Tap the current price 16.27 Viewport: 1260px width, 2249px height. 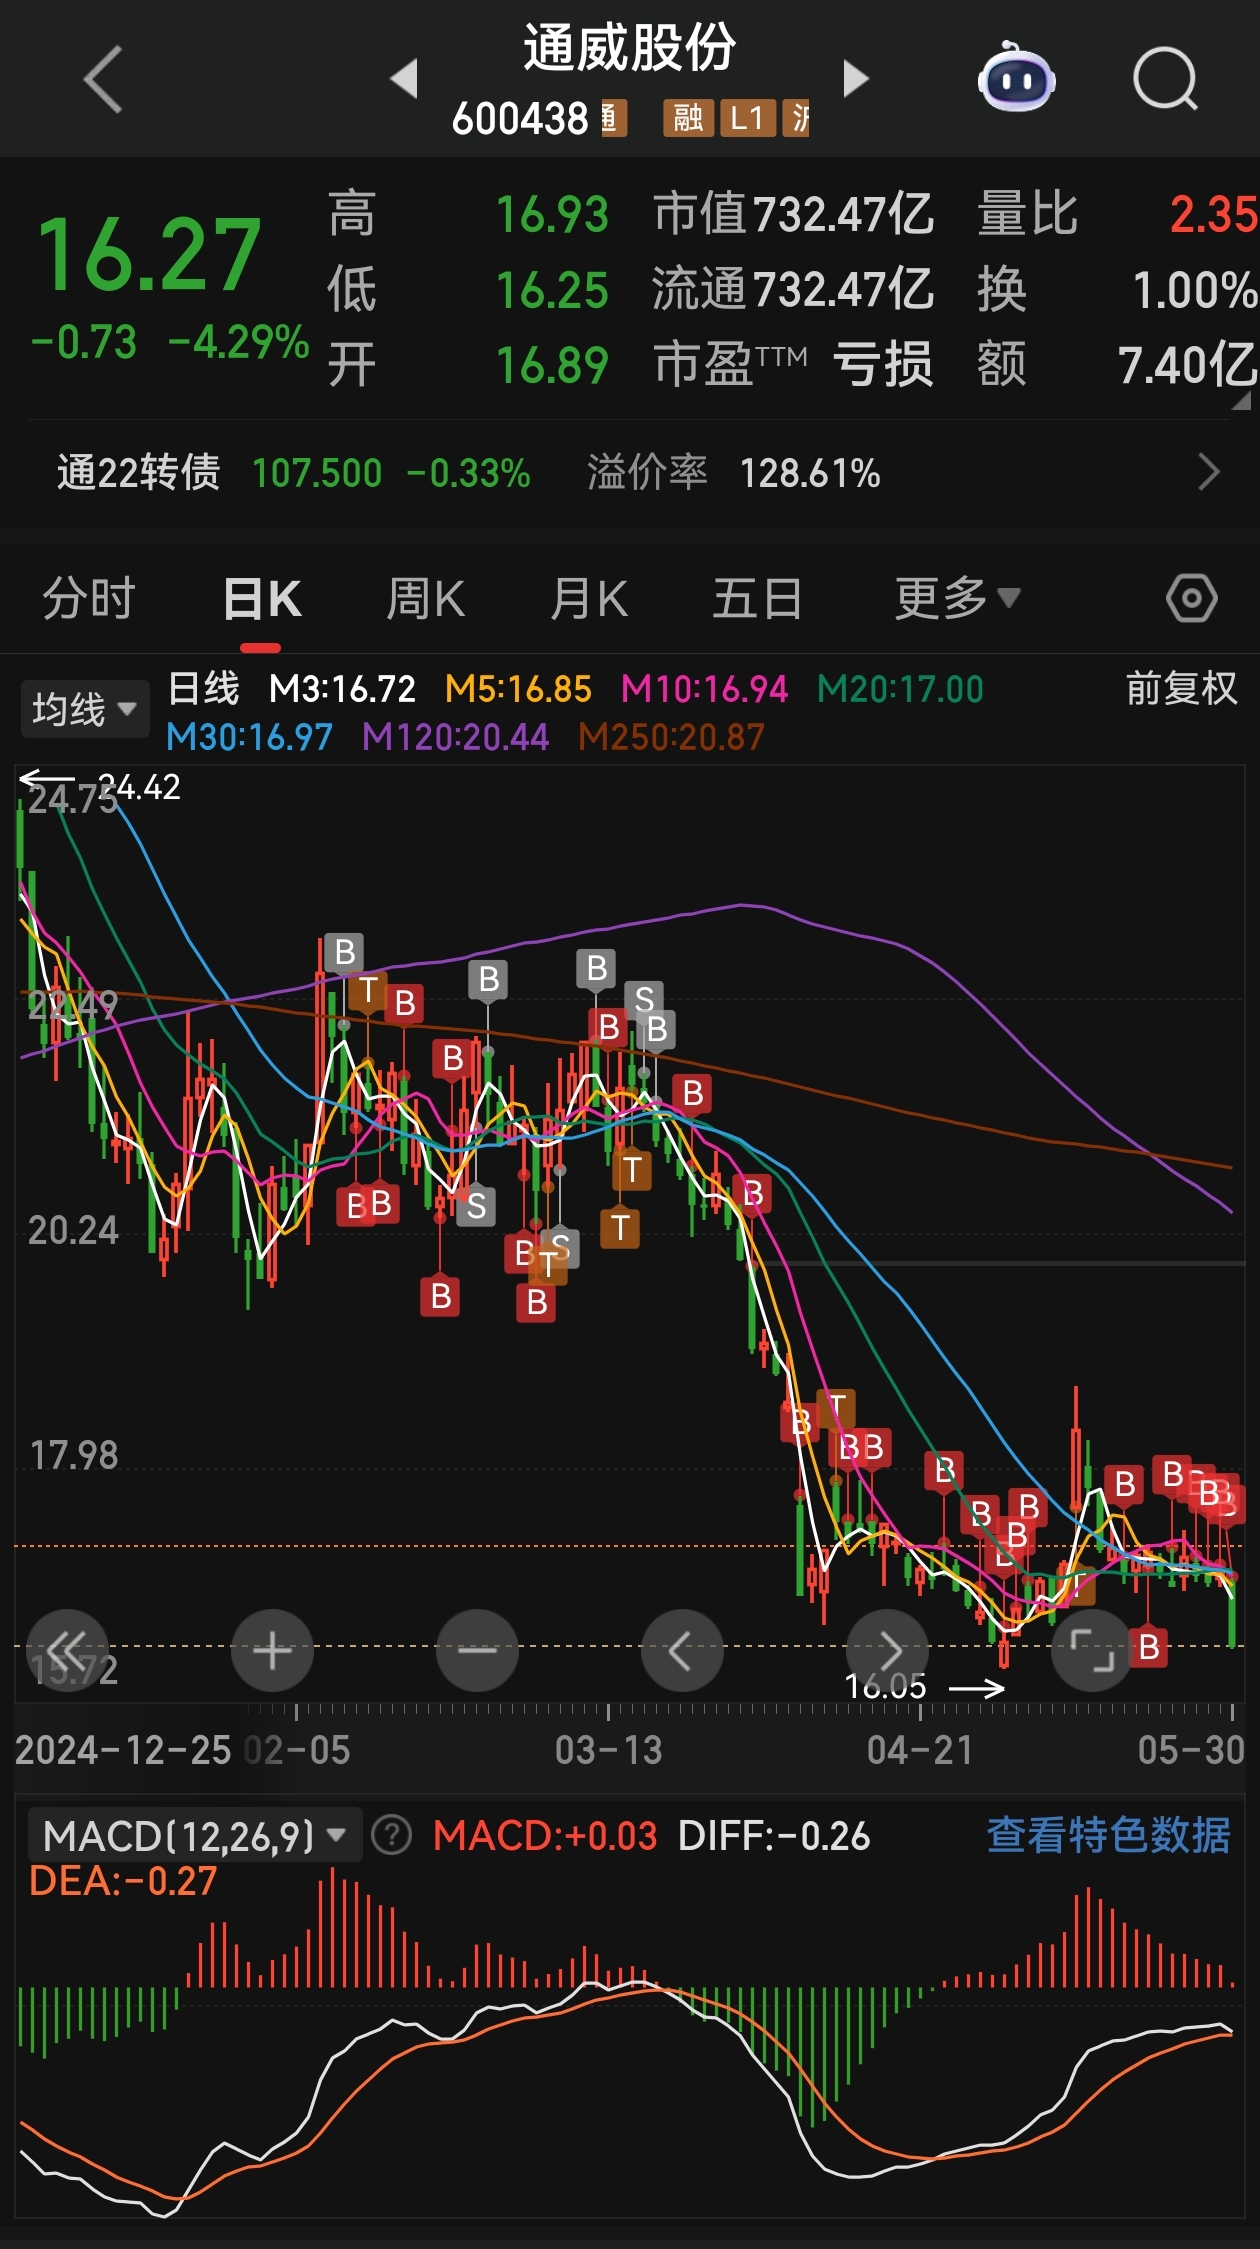[x=149, y=256]
